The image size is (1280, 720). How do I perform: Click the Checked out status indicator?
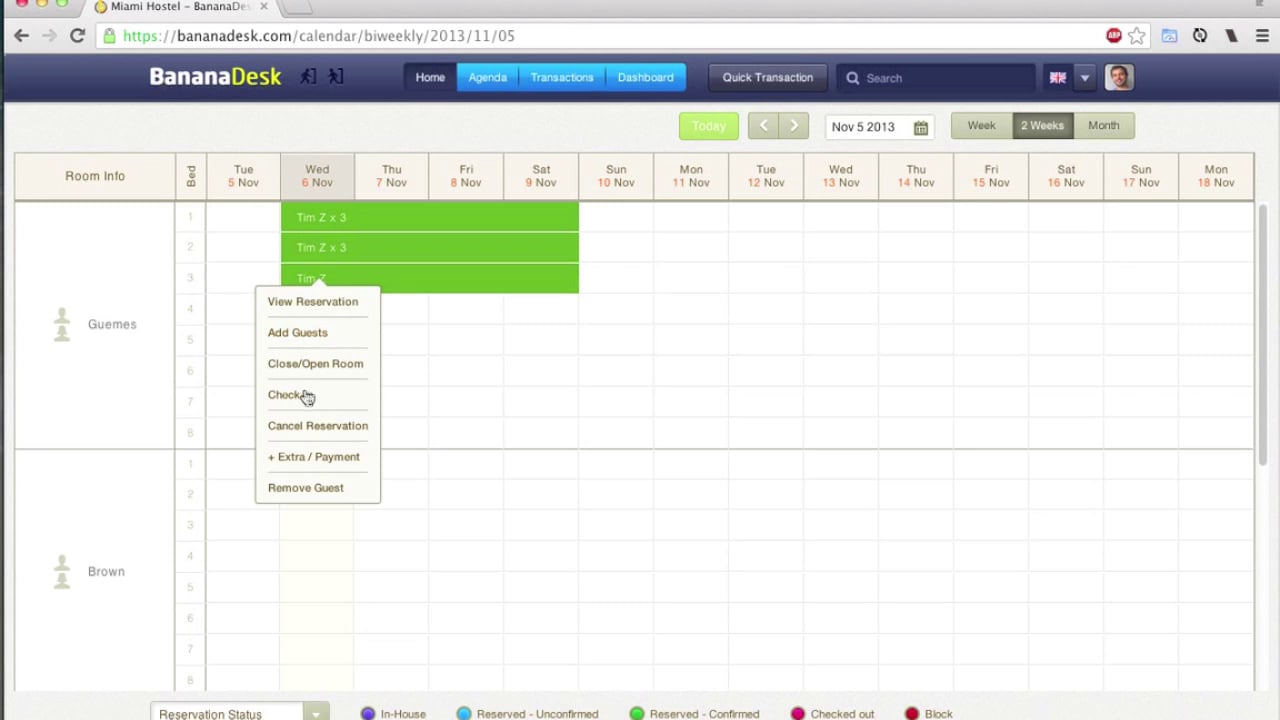coord(797,714)
